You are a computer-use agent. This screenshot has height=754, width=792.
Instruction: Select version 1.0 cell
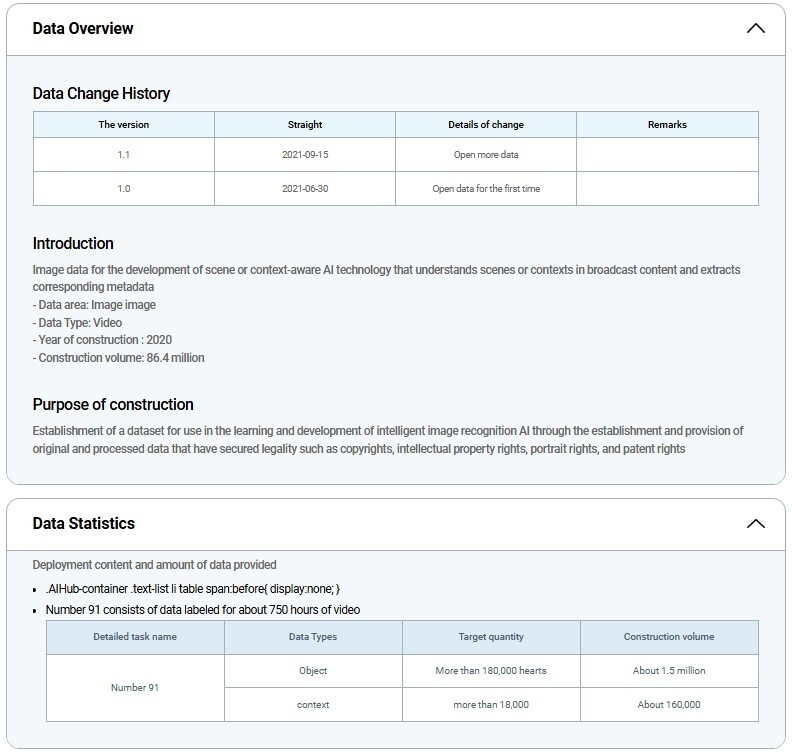click(x=124, y=188)
